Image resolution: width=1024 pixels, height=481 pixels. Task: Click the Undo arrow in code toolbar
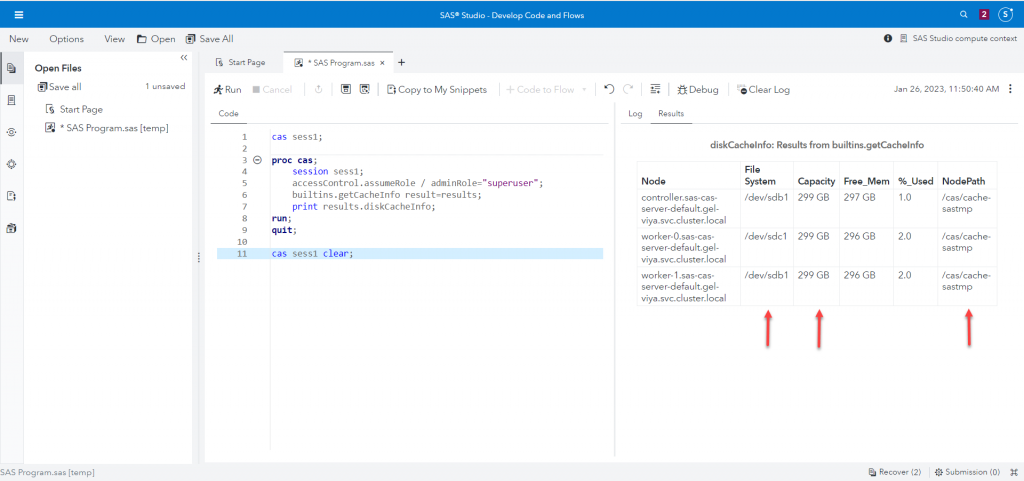(609, 89)
